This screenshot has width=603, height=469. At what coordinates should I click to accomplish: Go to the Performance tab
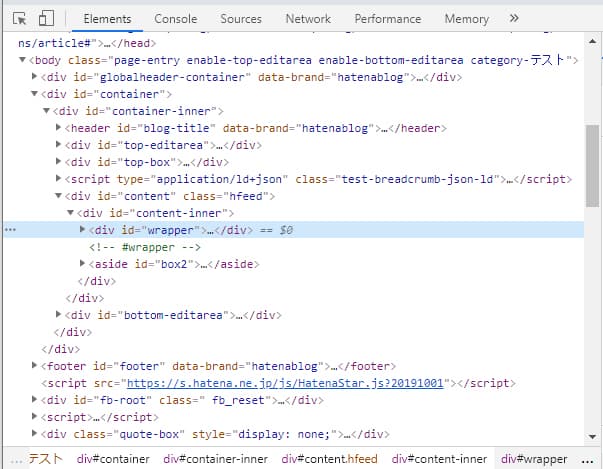pyautogui.click(x=388, y=19)
